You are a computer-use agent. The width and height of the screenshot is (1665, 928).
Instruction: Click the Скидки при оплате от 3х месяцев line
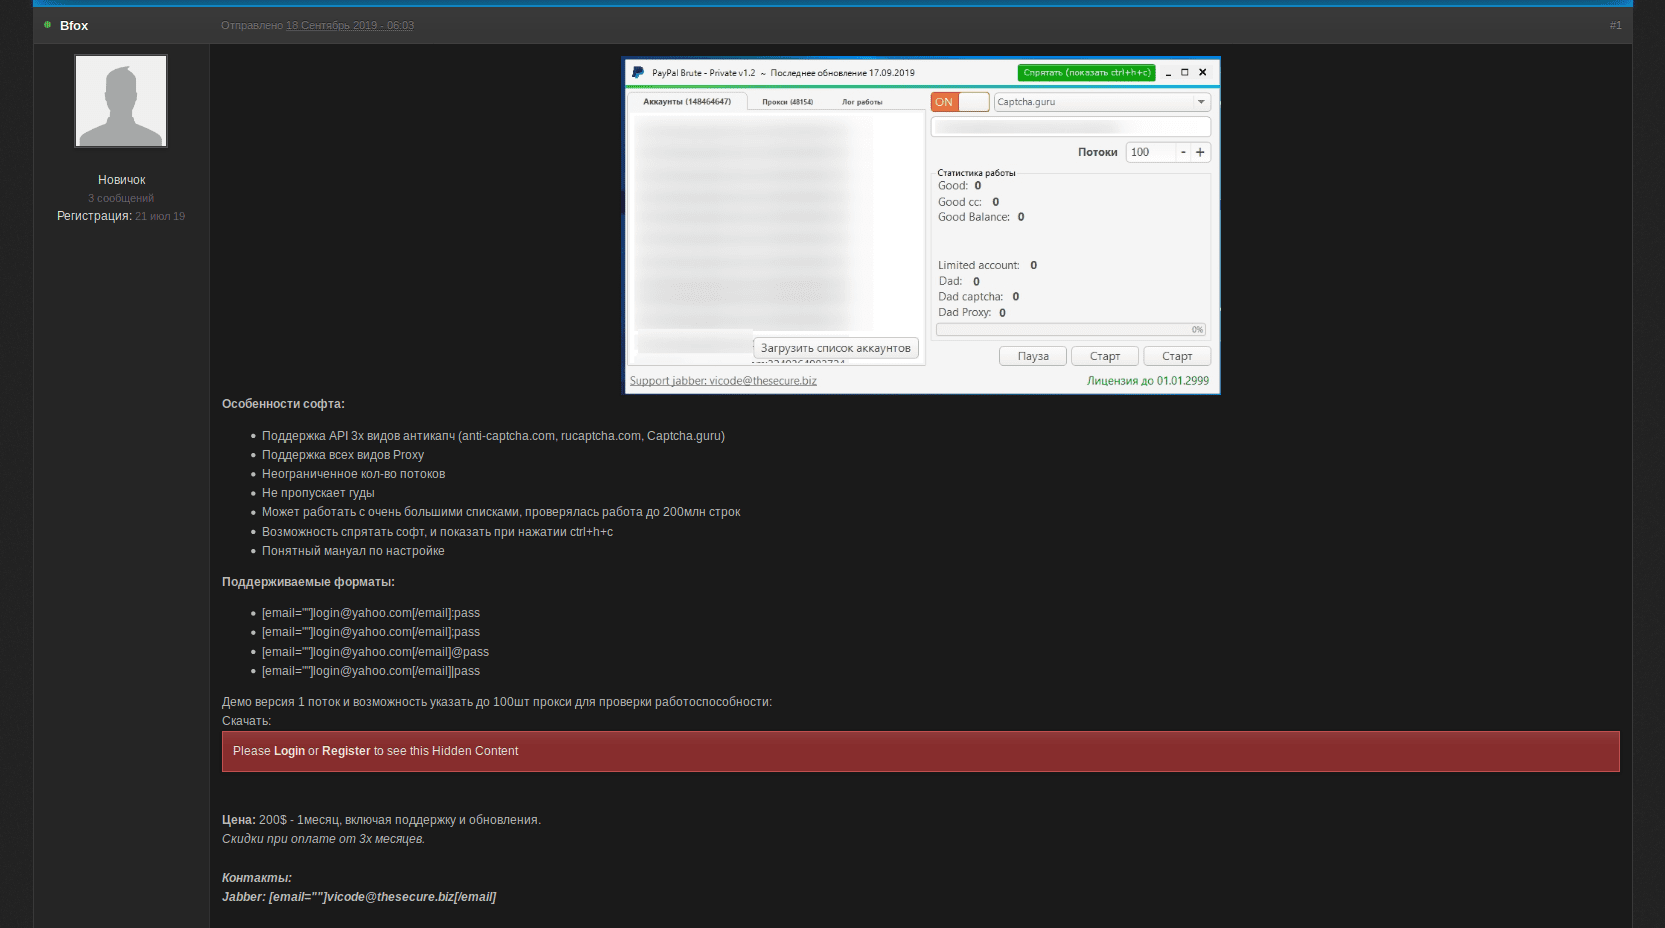pyautogui.click(x=323, y=839)
